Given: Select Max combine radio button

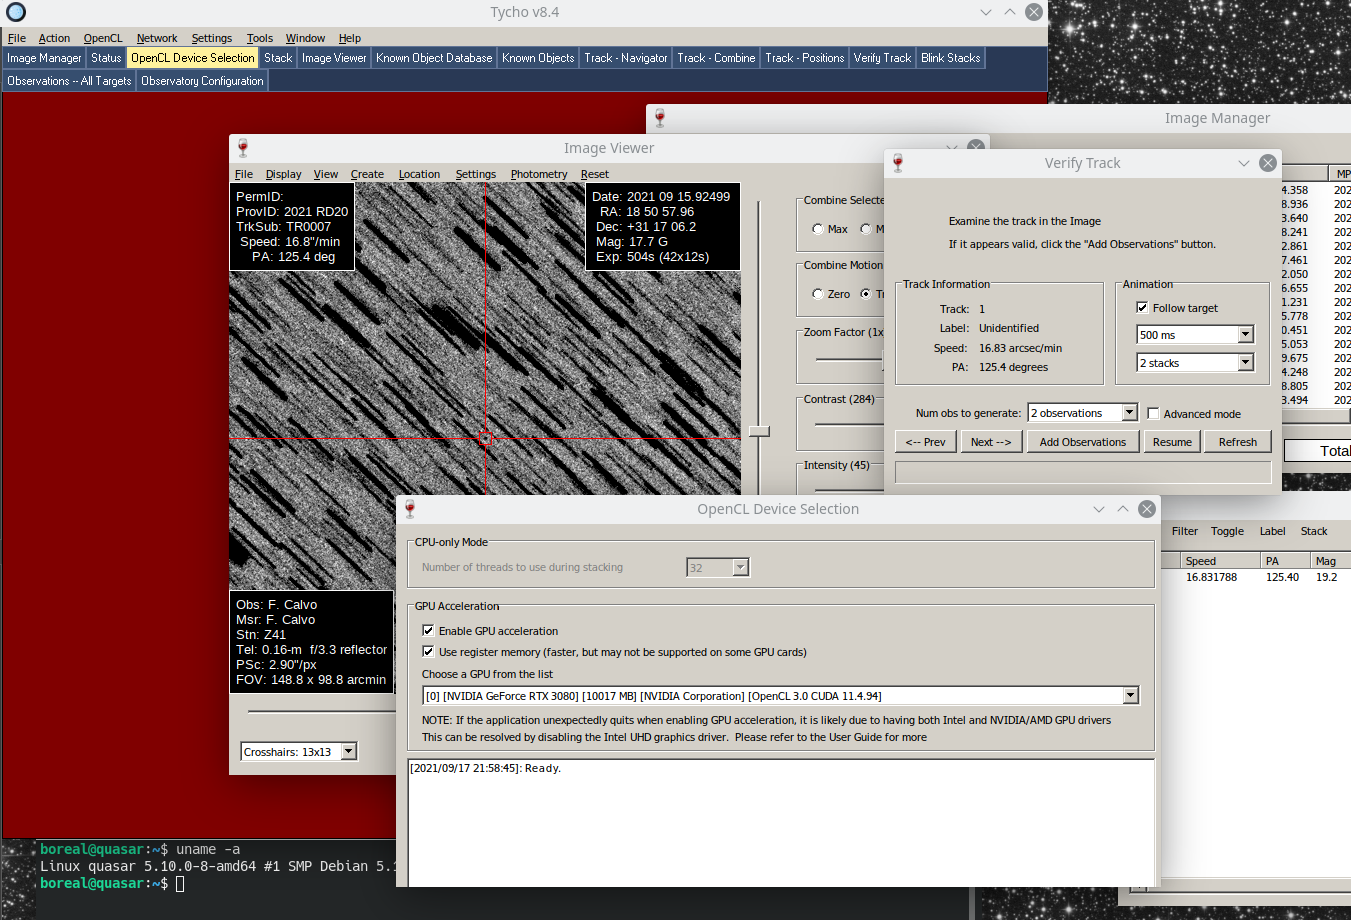Looking at the screenshot, I should 818,229.
